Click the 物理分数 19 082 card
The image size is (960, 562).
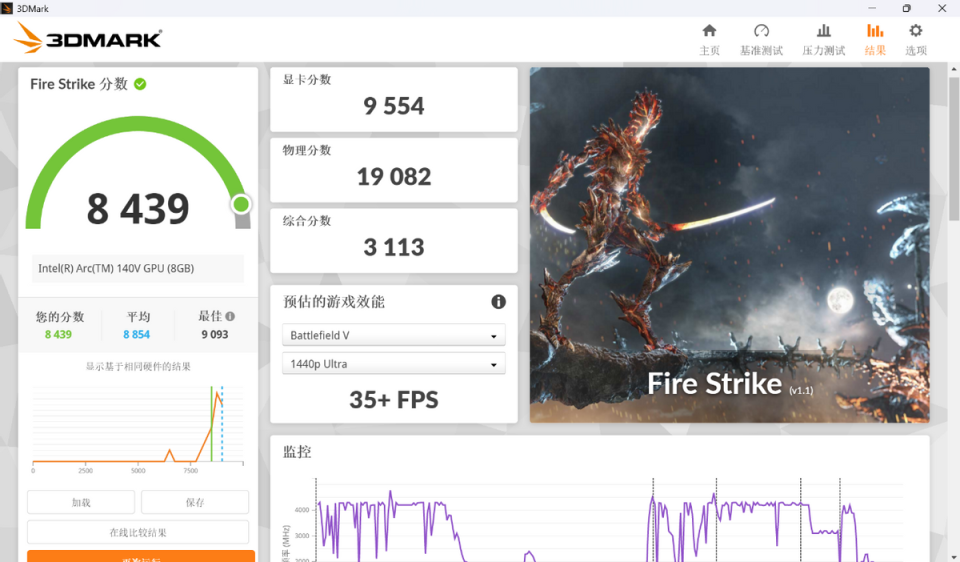394,170
